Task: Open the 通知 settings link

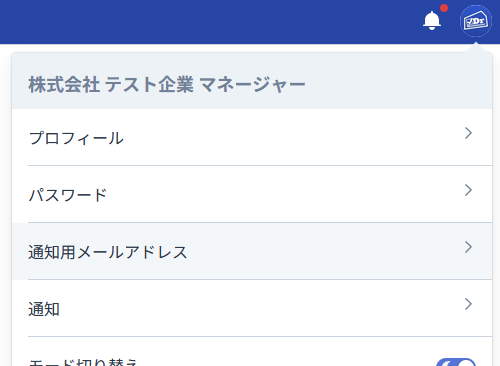Action: tap(44, 309)
